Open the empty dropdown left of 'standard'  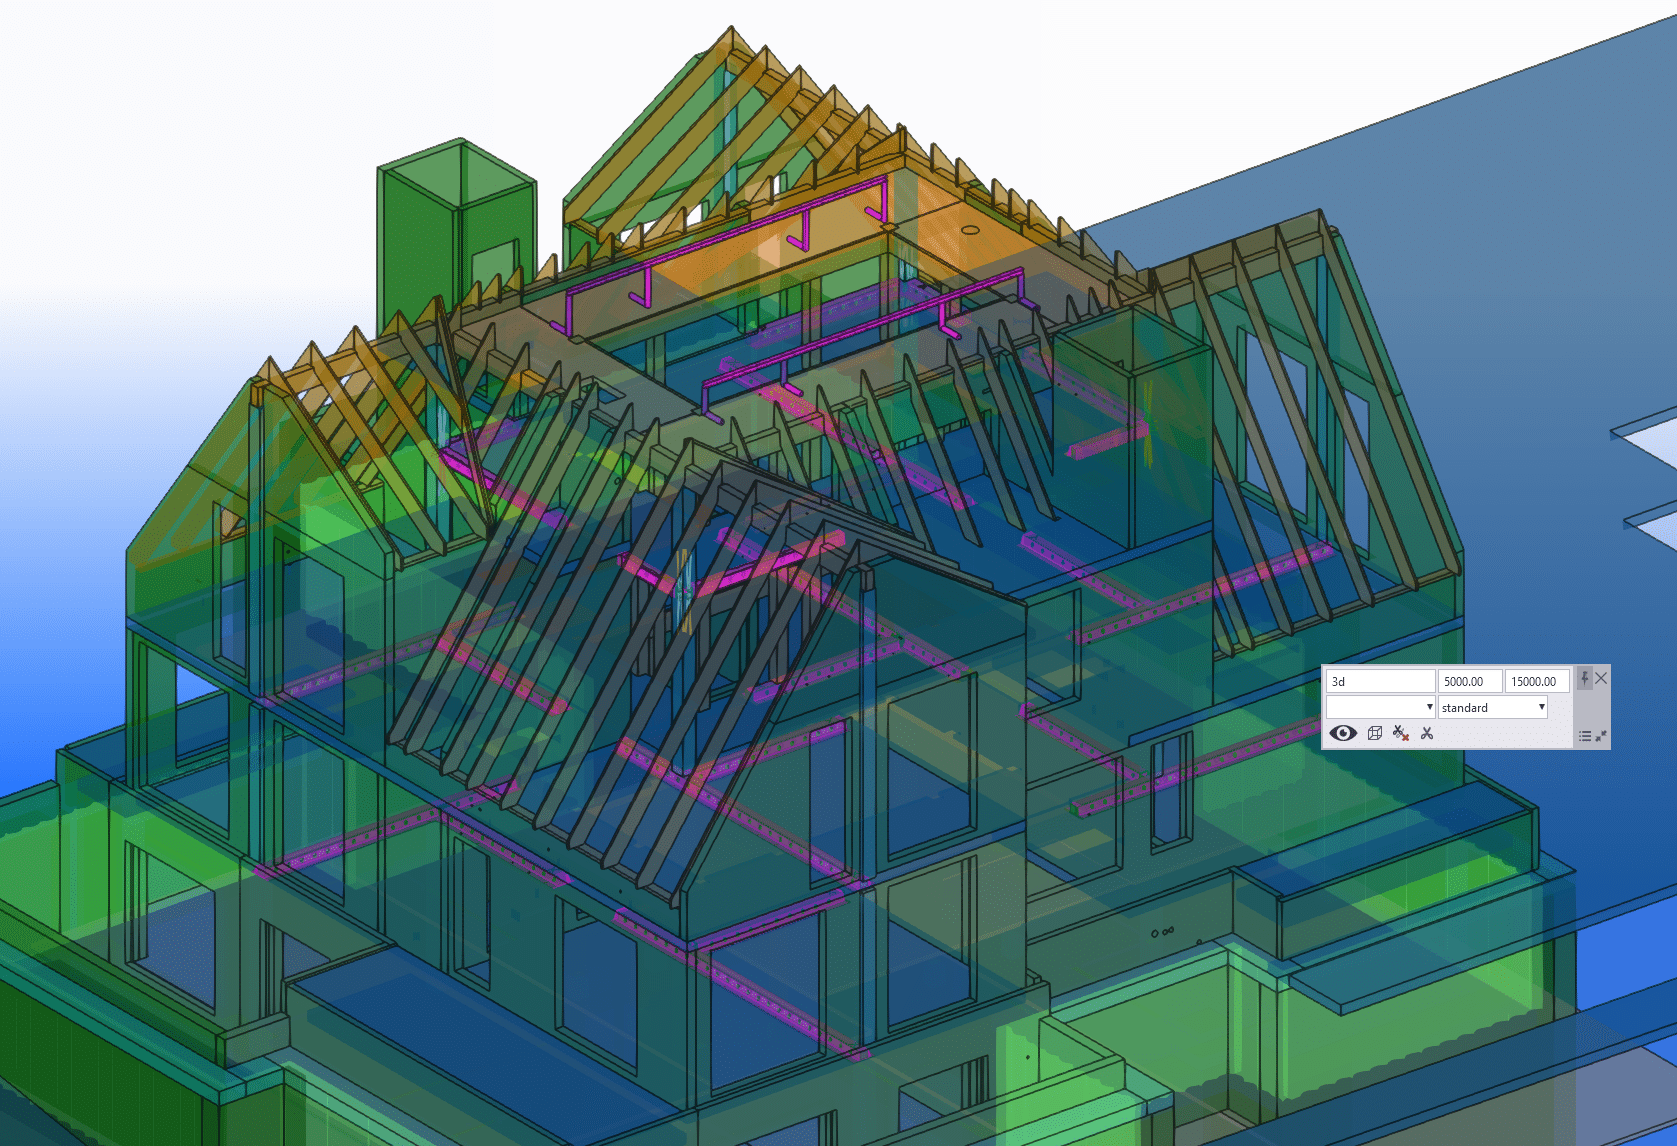(1380, 708)
